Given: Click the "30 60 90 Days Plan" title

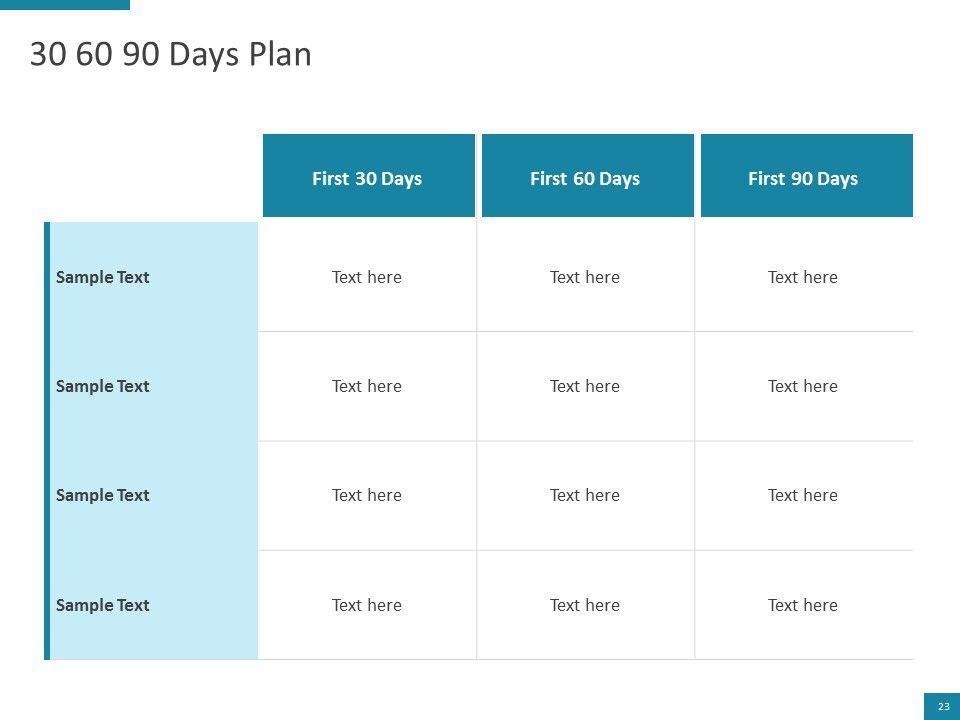Looking at the screenshot, I should coord(171,55).
